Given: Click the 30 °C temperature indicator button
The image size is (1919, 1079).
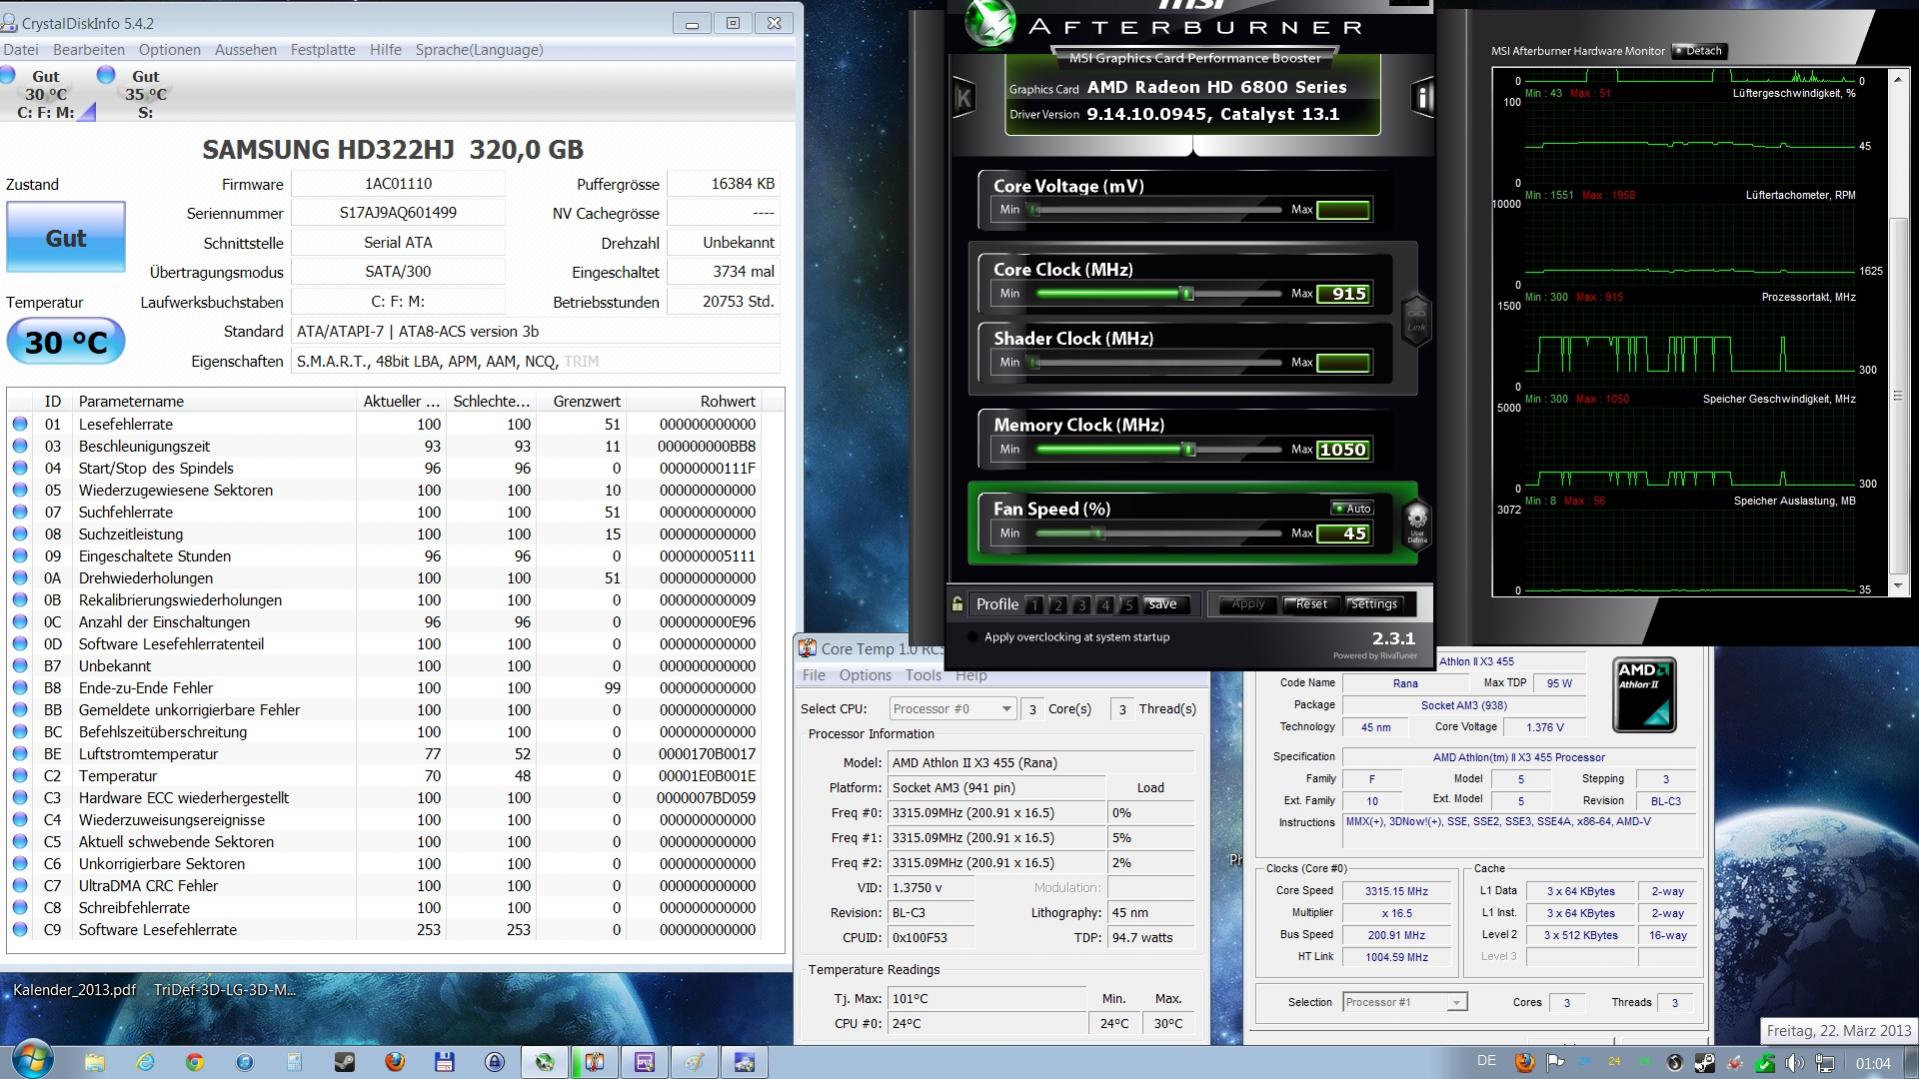Looking at the screenshot, I should pyautogui.click(x=66, y=342).
